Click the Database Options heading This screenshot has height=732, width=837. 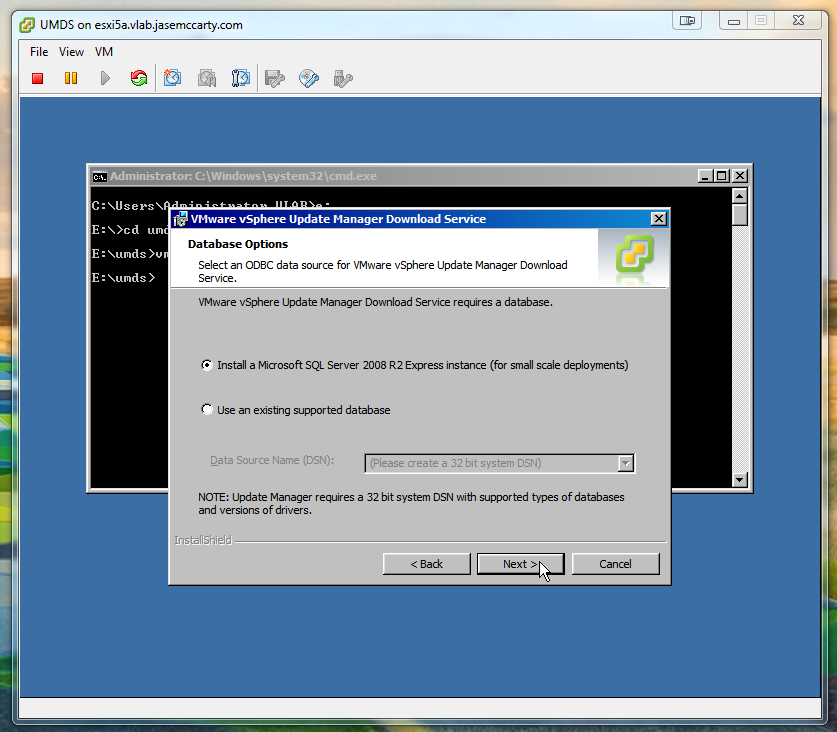238,244
